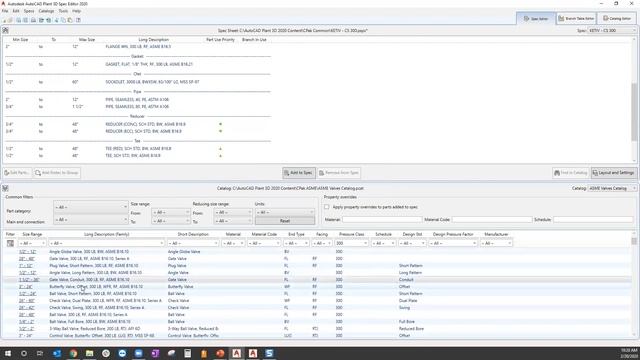Select TEE (RED) row in spec sheet
This screenshot has height=360, width=640.
click(x=138, y=149)
